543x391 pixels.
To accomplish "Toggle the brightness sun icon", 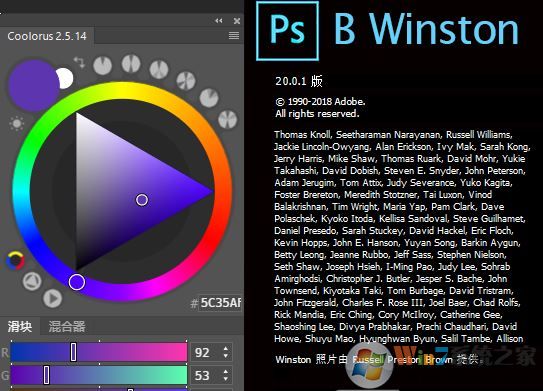I will (16, 124).
